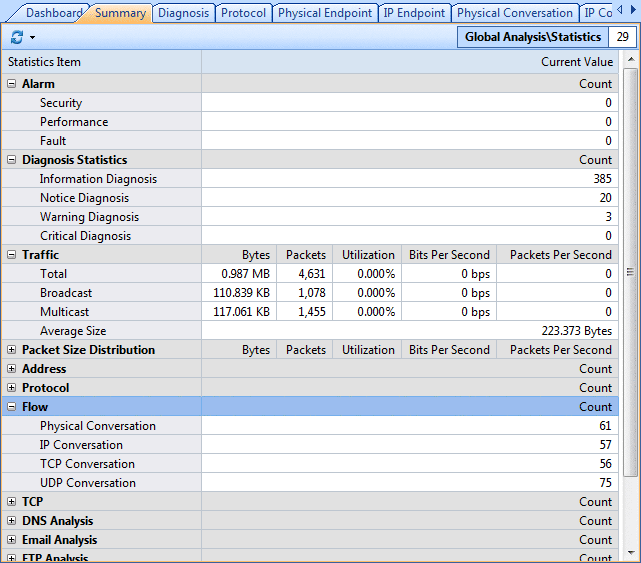
Task: Expand the Email Analysis group
Action: pyautogui.click(x=11, y=540)
